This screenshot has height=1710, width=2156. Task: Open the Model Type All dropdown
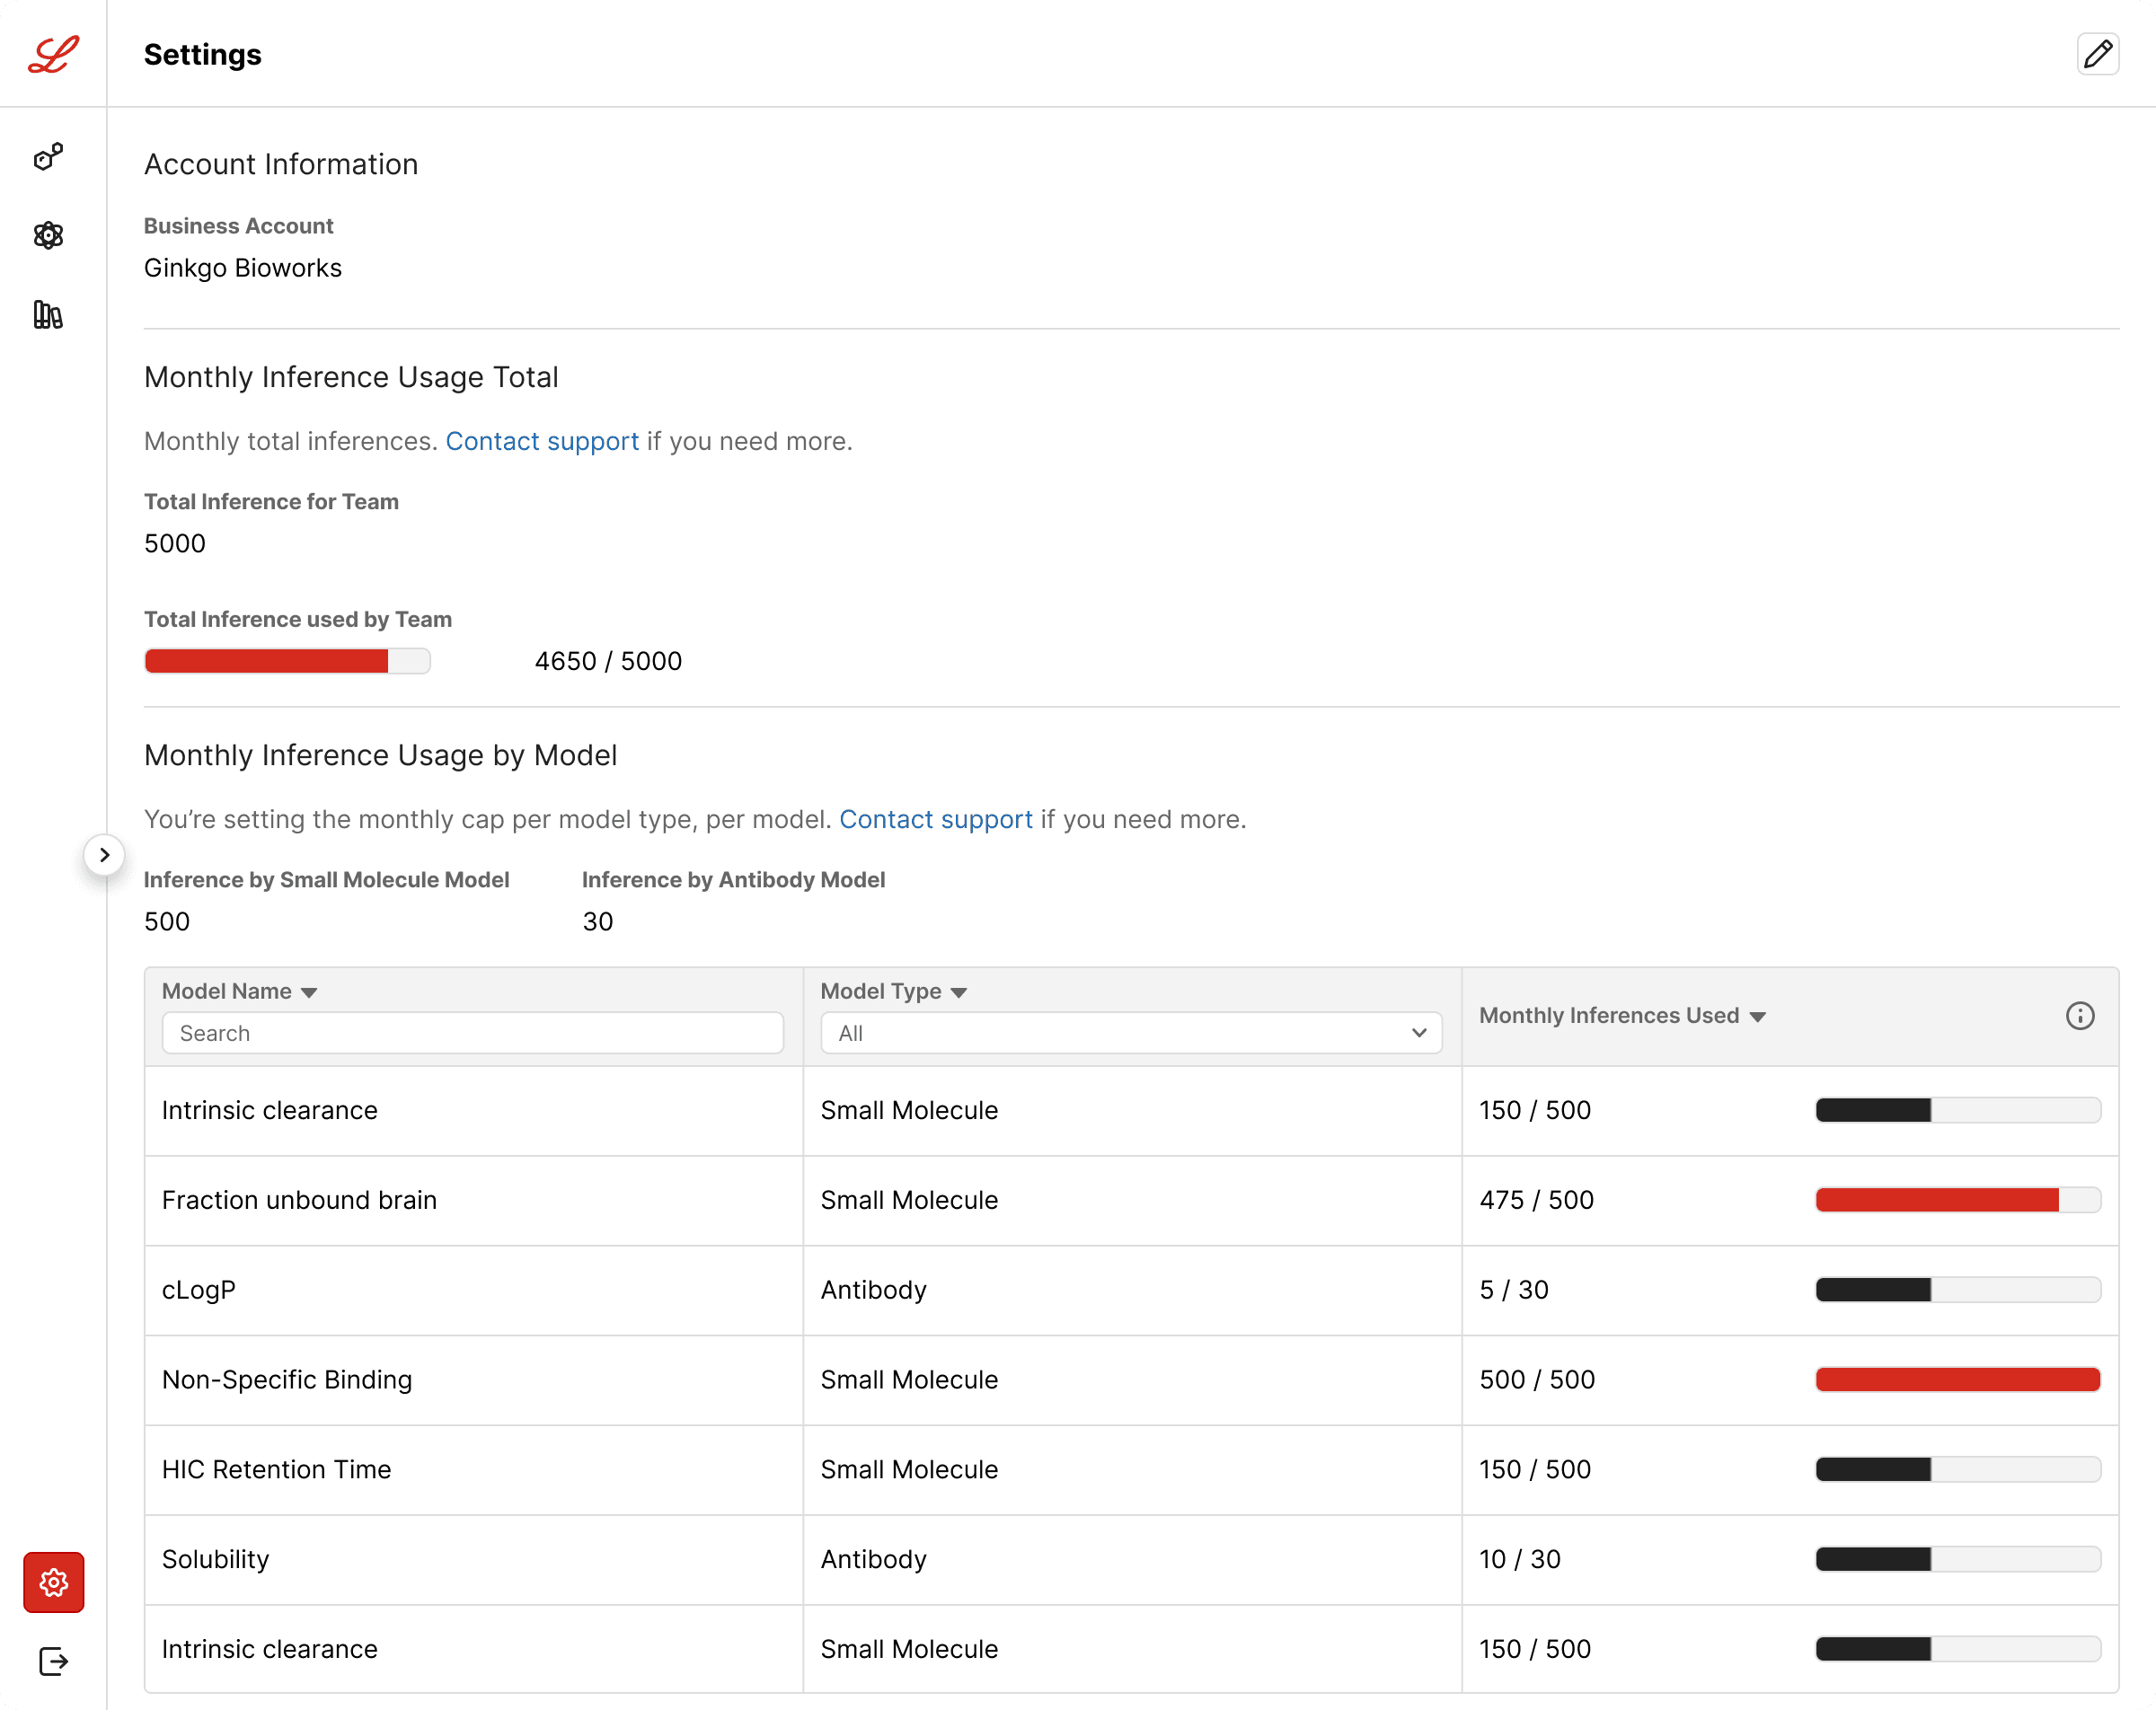pos(1131,1033)
